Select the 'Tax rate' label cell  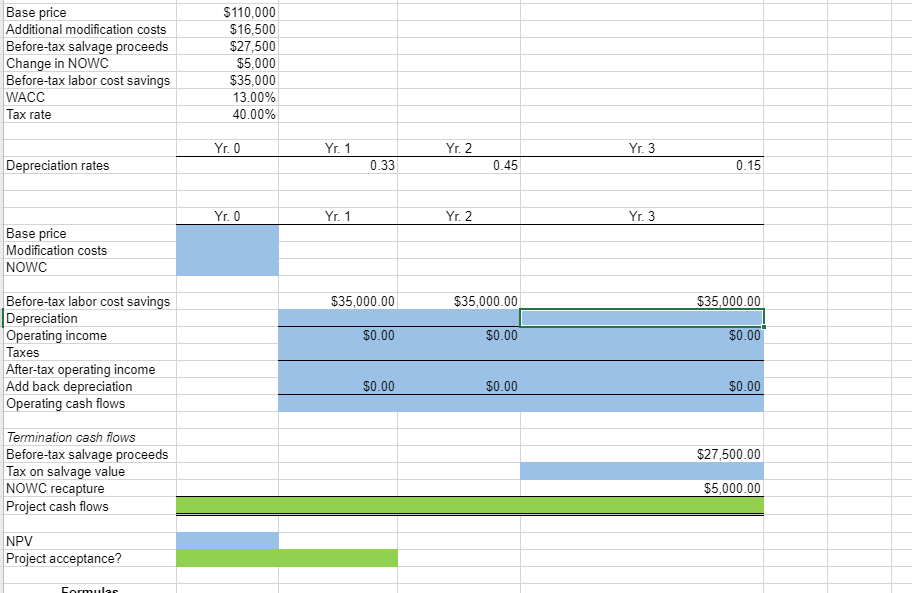tap(28, 115)
